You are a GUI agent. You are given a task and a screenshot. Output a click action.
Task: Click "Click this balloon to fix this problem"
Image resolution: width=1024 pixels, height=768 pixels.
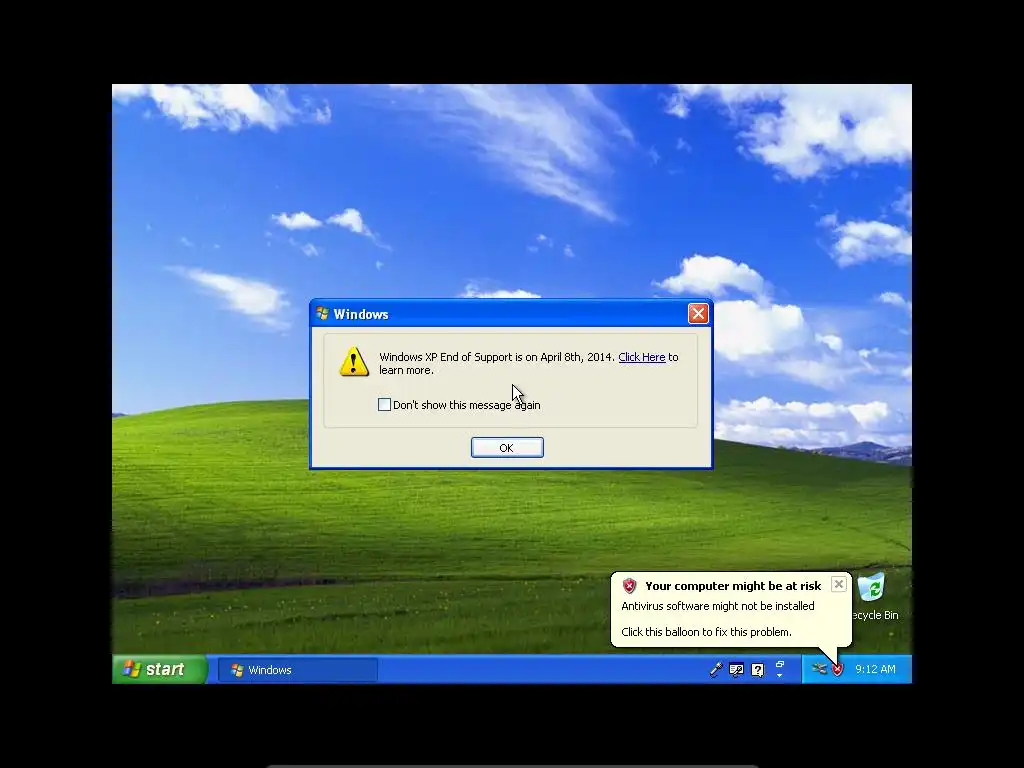[x=706, y=632]
